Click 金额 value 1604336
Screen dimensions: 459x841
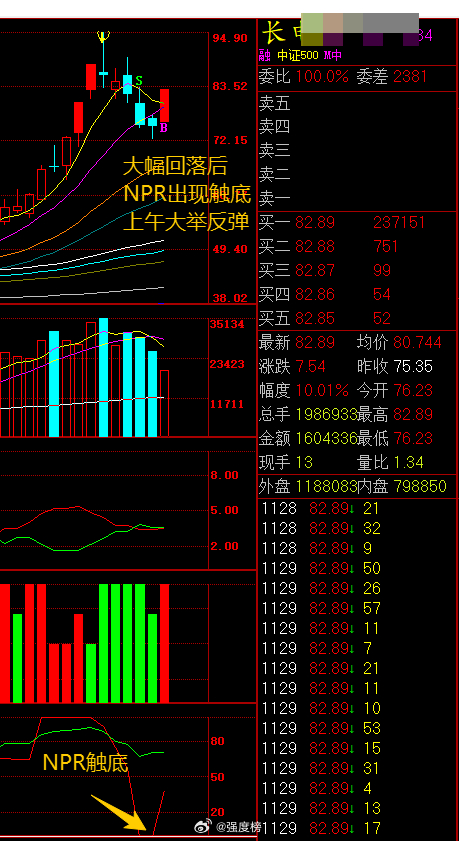(327, 438)
